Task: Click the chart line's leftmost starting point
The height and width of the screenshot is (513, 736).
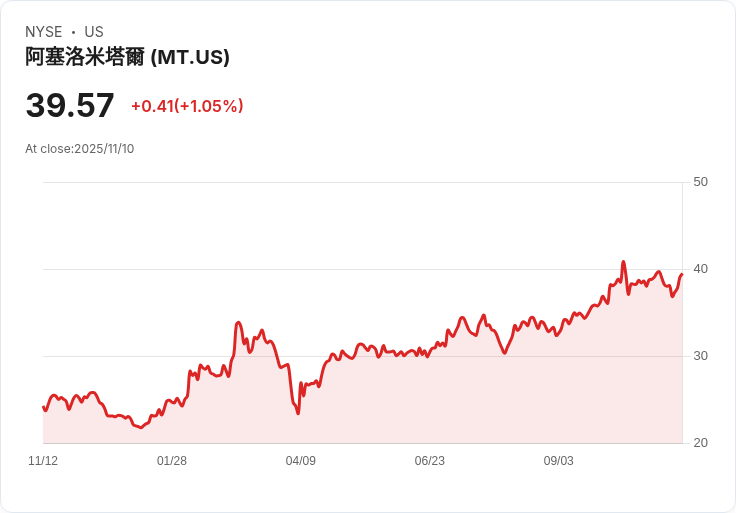Action: coord(43,407)
